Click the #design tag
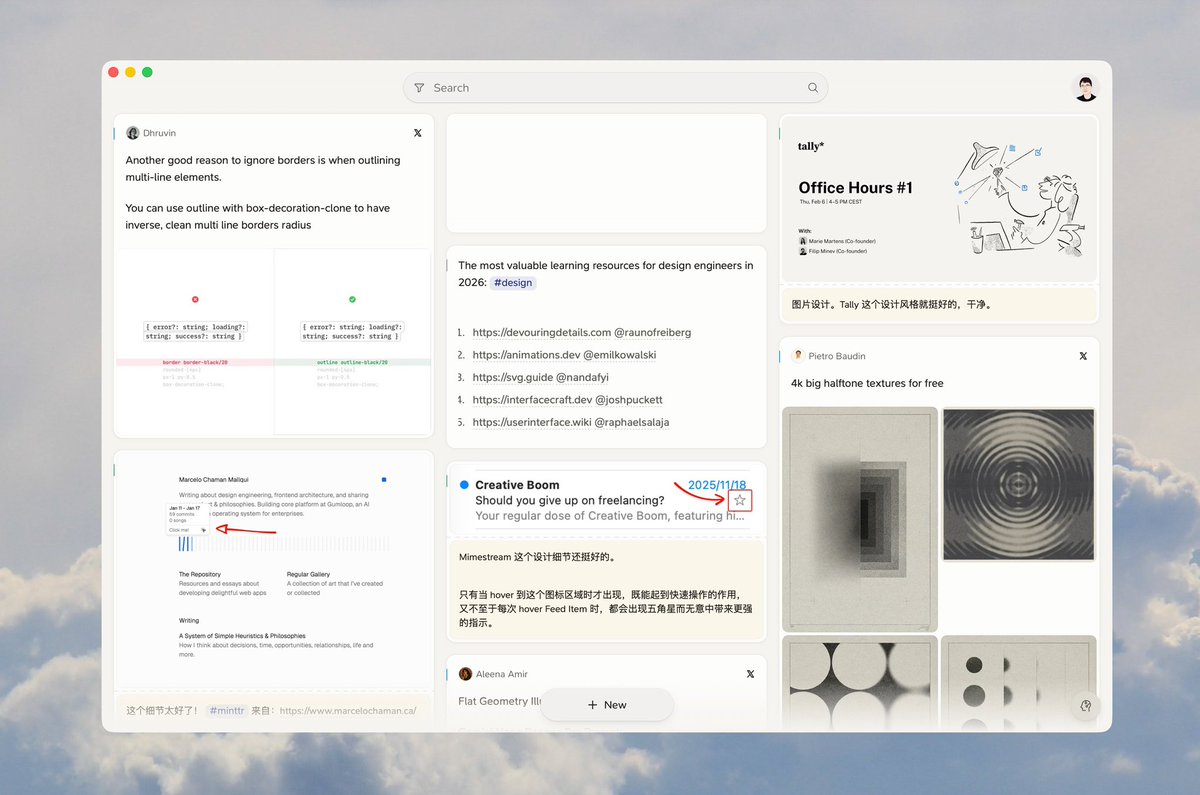The width and height of the screenshot is (1200, 795). coord(512,283)
